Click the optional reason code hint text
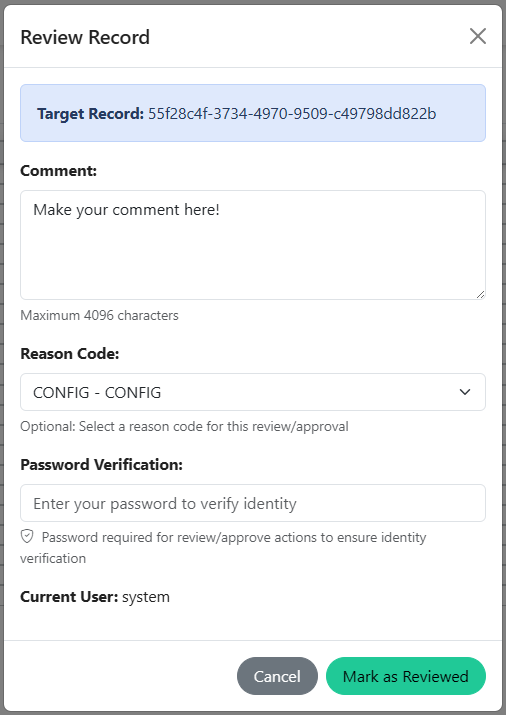Image resolution: width=506 pixels, height=715 pixels. [185, 426]
